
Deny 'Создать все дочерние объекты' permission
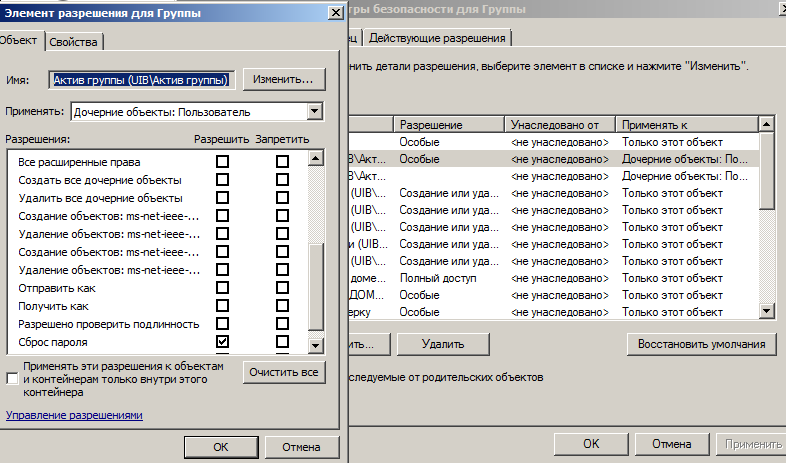[282, 180]
